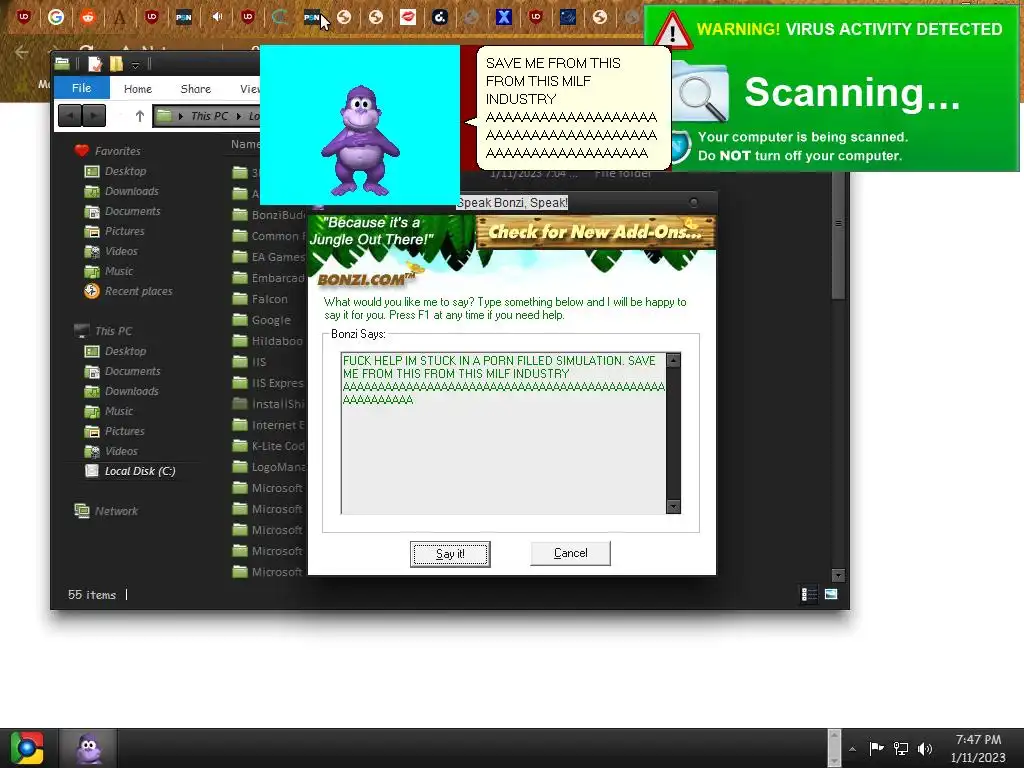Select the Hildaboo folder row

pyautogui.click(x=269, y=341)
